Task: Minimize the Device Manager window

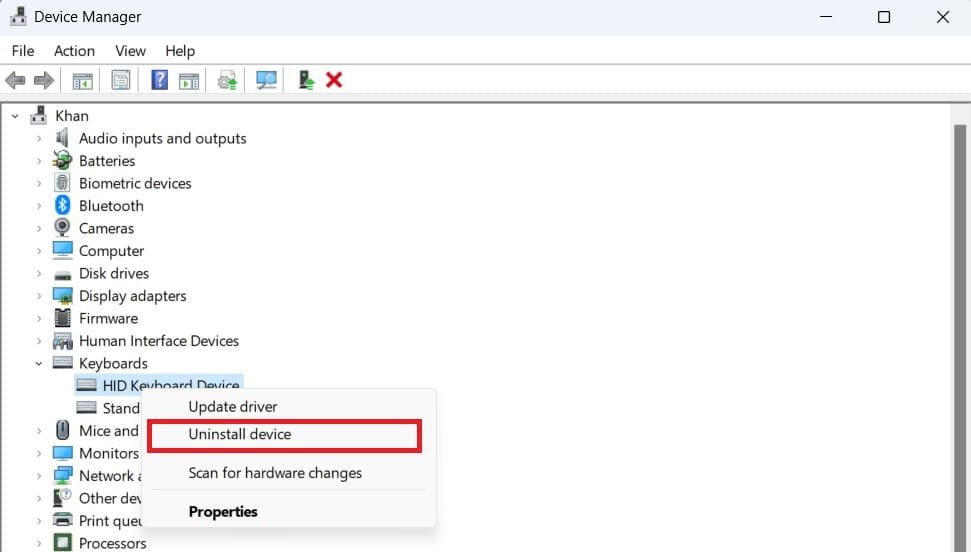Action: [x=825, y=17]
